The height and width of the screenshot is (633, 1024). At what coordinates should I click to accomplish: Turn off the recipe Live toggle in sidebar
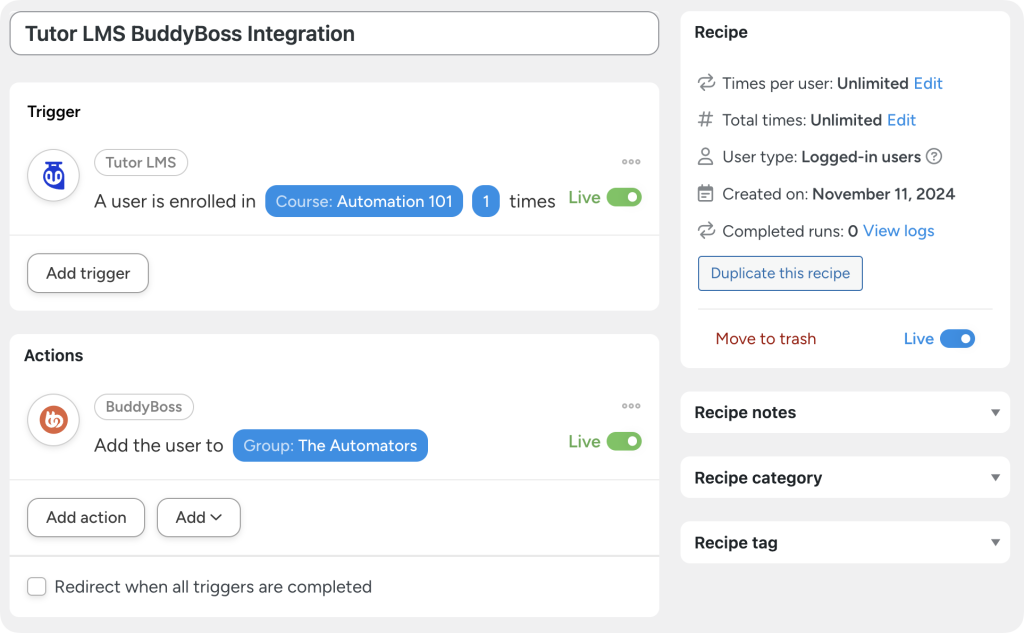(957, 338)
